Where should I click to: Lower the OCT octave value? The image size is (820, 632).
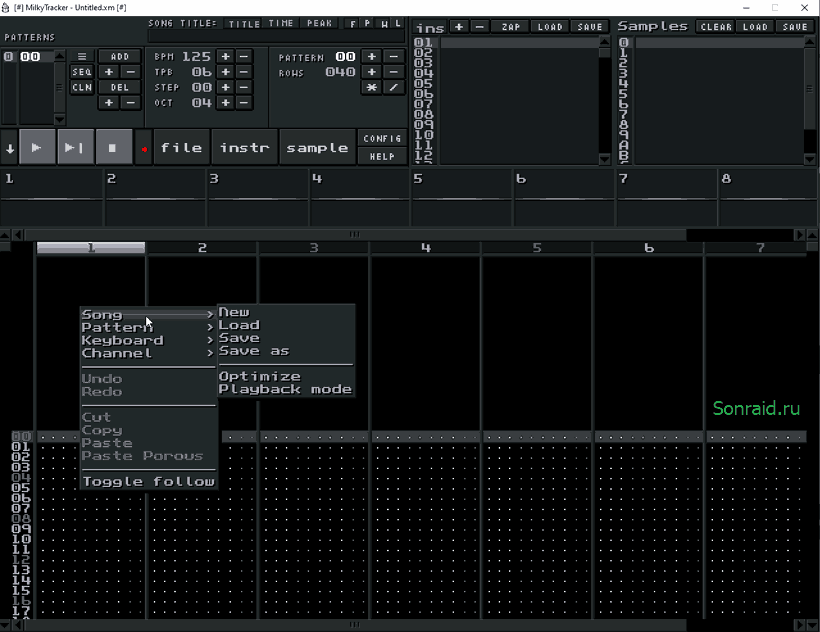(x=244, y=102)
